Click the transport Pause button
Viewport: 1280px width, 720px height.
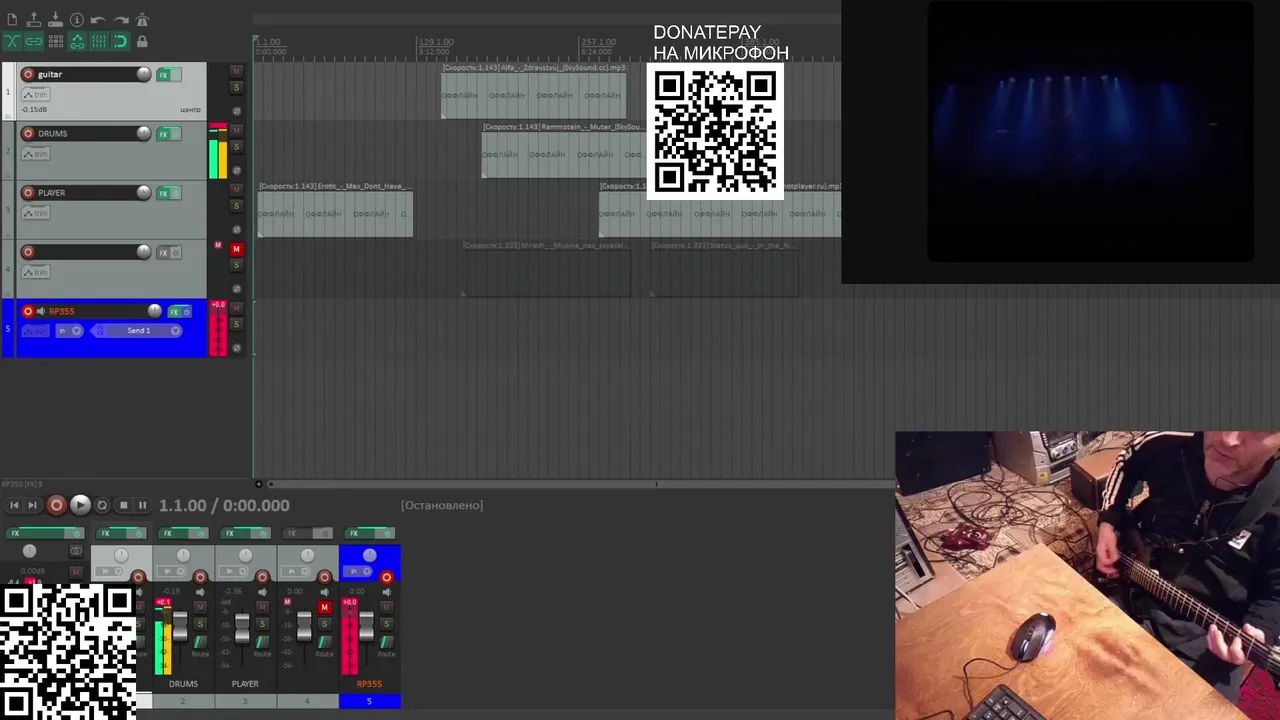[142, 506]
